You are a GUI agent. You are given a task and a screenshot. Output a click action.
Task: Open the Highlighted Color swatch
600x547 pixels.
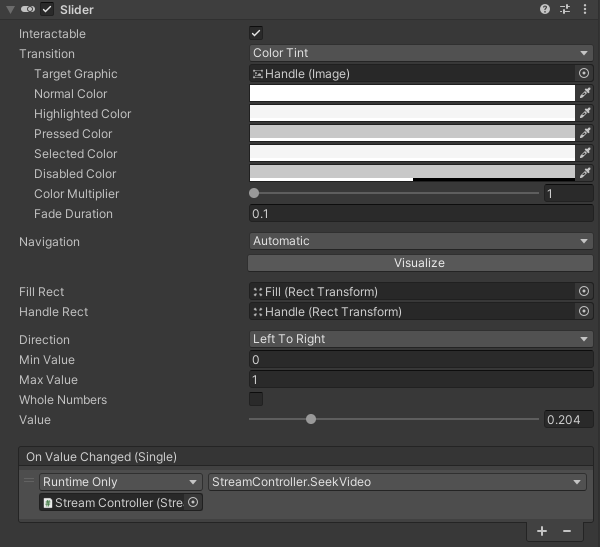pos(412,113)
